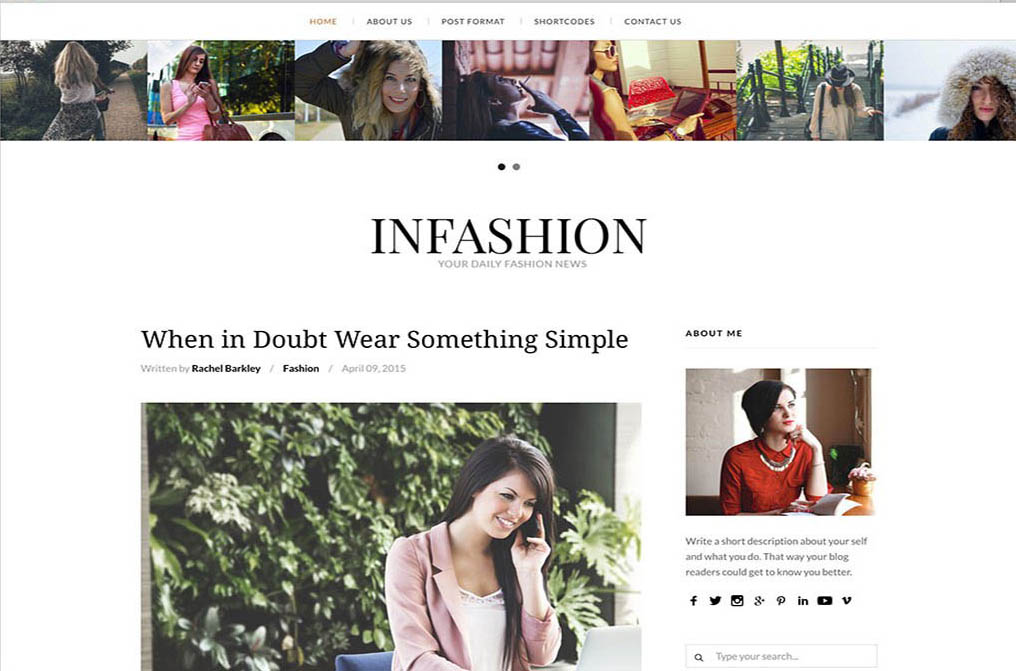Open the Post Format menu
This screenshot has height=671, width=1016.
click(x=472, y=21)
